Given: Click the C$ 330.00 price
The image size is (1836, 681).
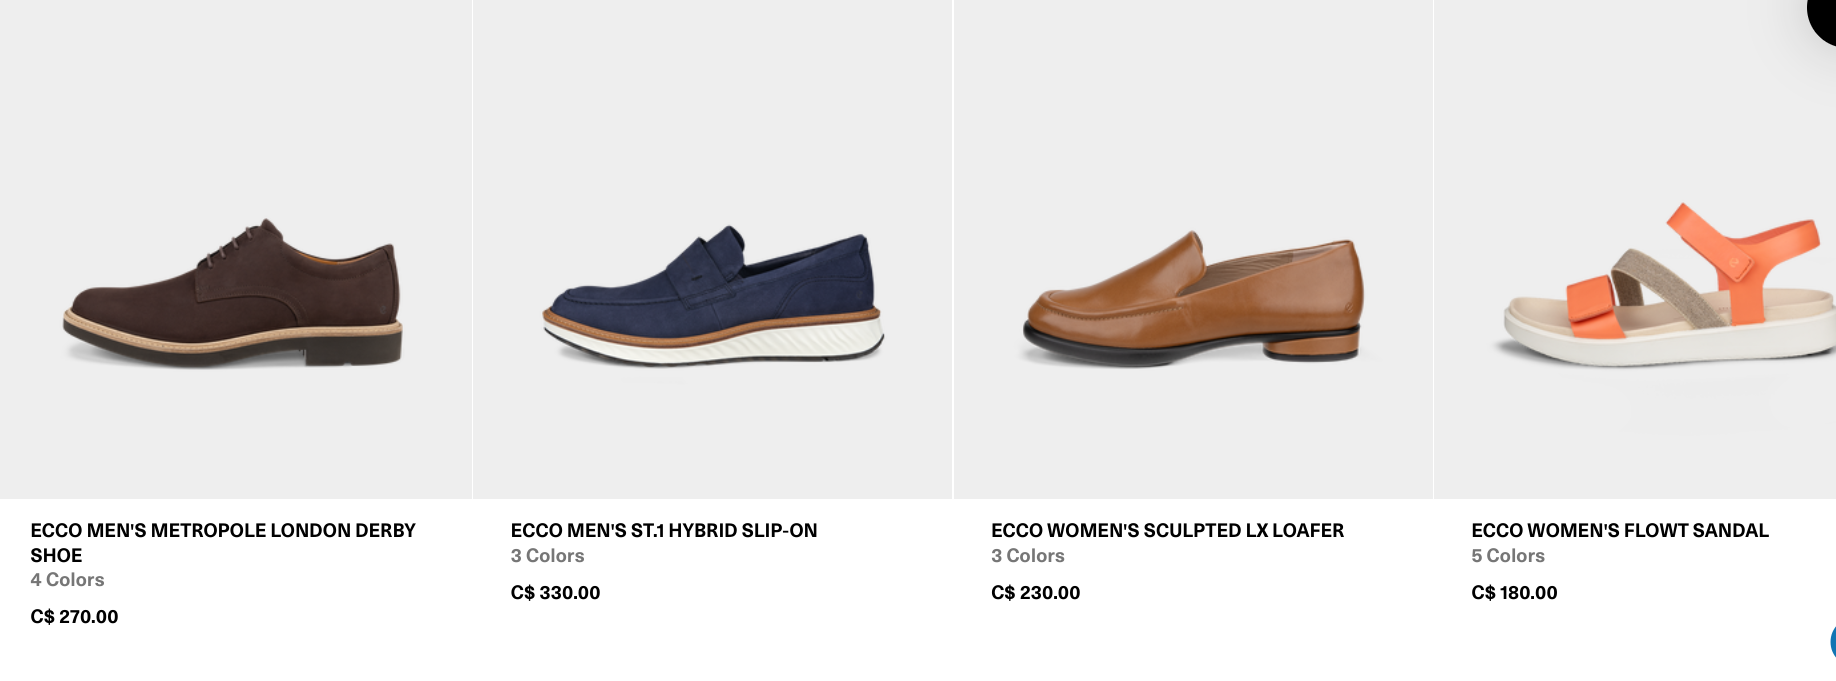Looking at the screenshot, I should pos(555,593).
